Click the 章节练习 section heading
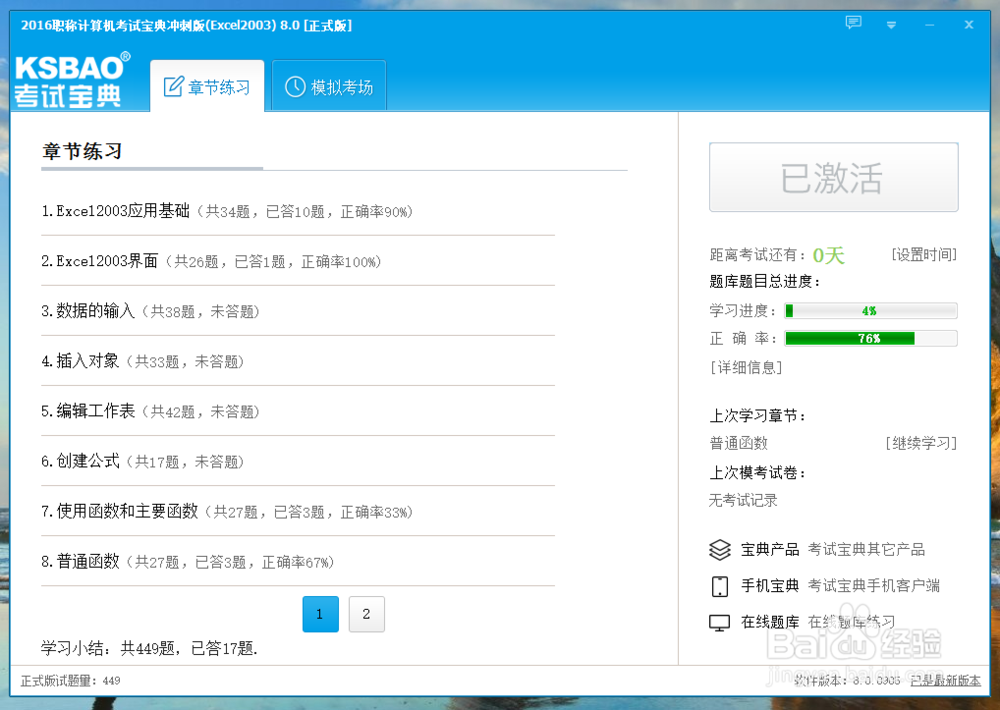 [82, 151]
